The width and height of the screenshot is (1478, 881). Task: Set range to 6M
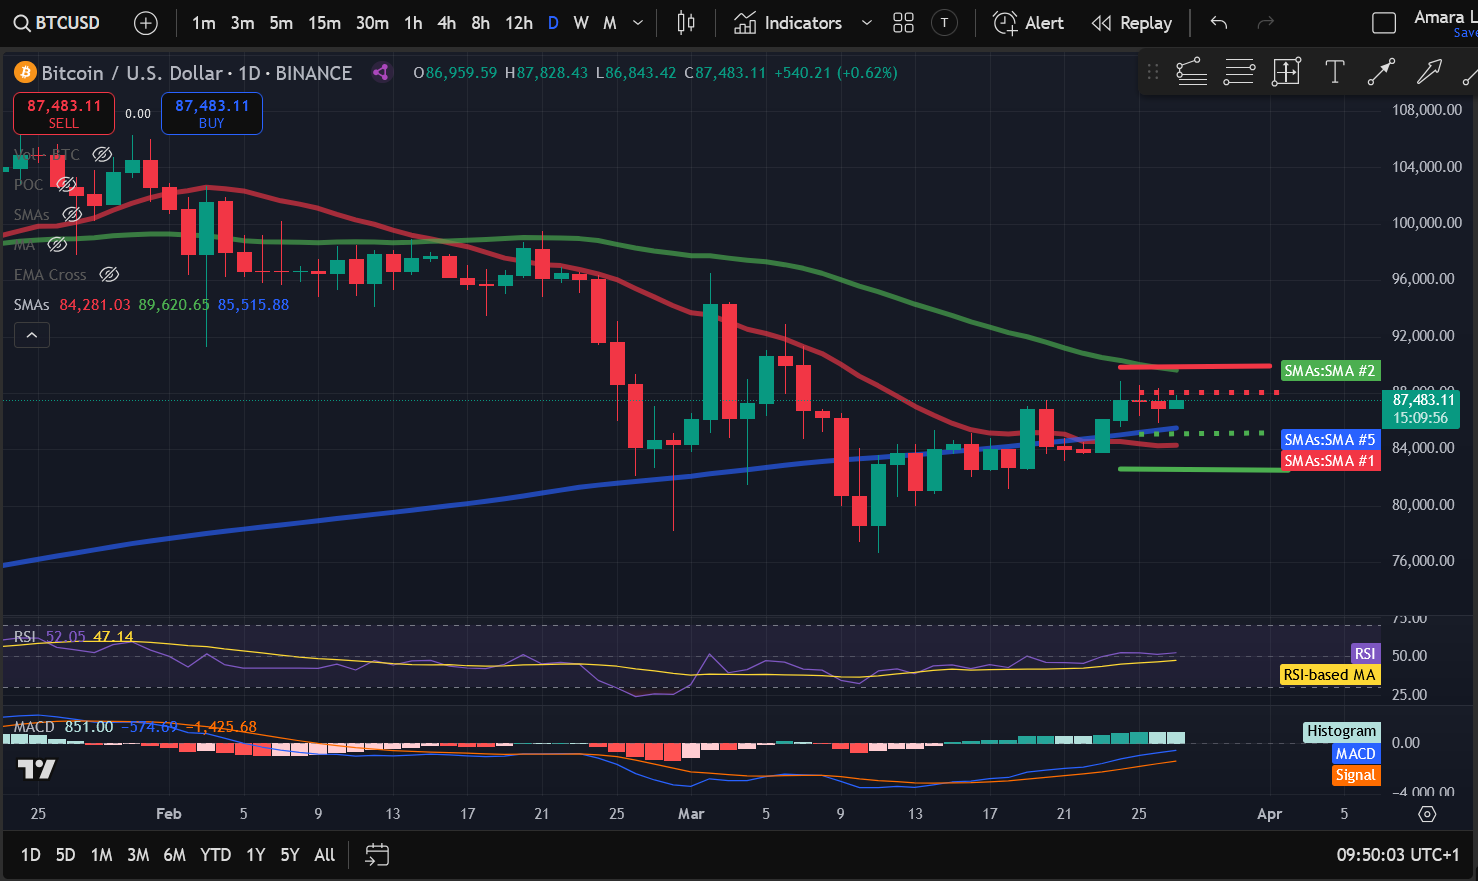click(175, 855)
